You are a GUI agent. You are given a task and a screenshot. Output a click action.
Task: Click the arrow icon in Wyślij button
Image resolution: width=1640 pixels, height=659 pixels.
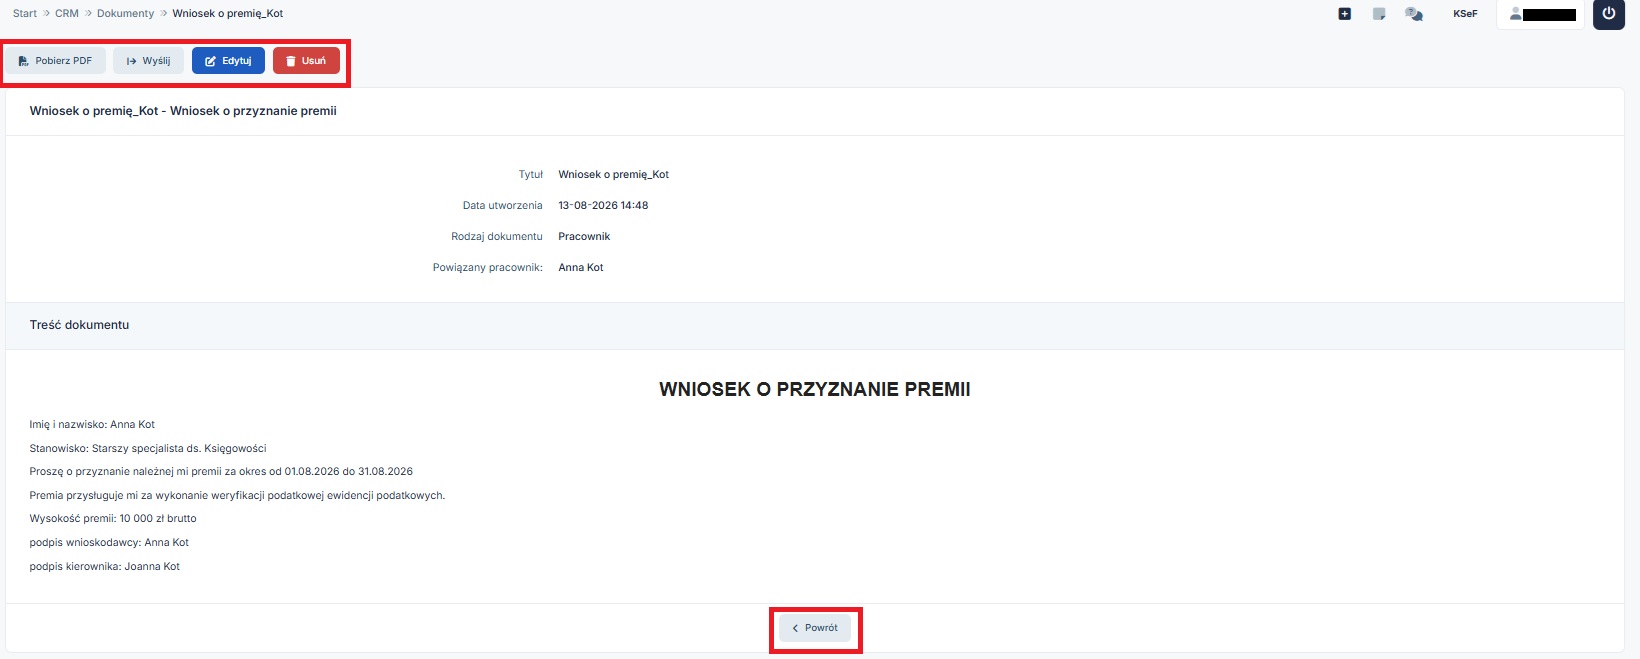[131, 61]
